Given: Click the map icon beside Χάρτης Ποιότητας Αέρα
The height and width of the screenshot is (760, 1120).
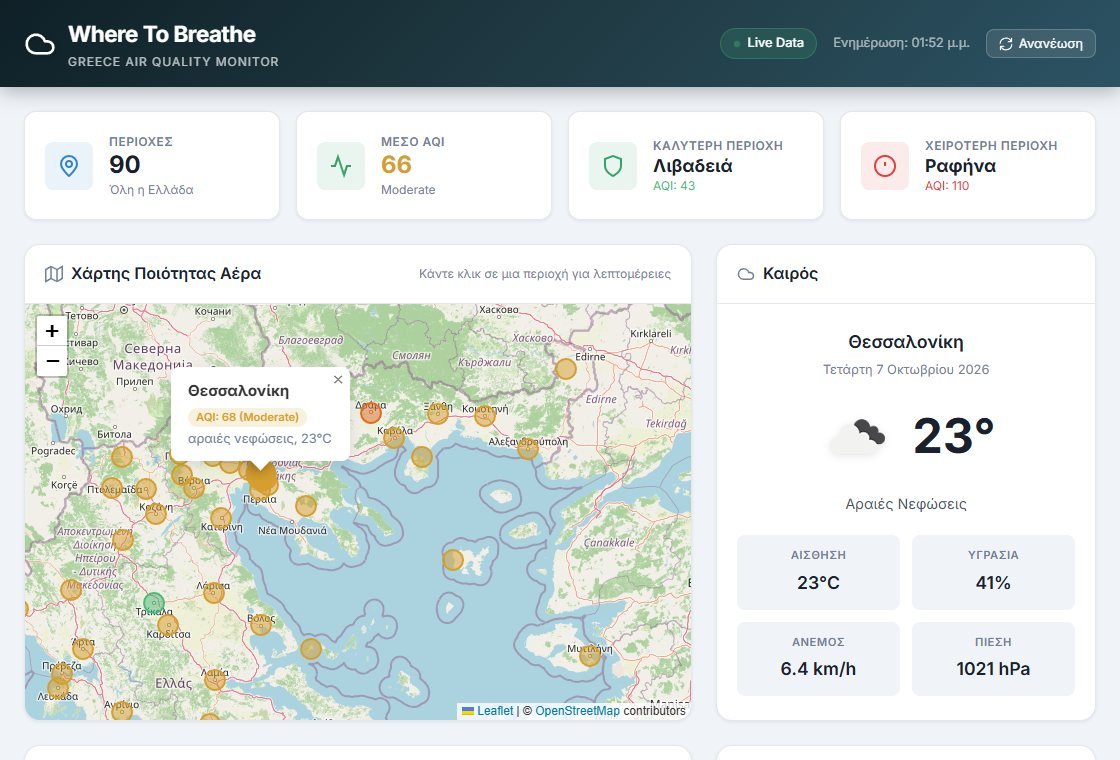Looking at the screenshot, I should pyautogui.click(x=54, y=274).
